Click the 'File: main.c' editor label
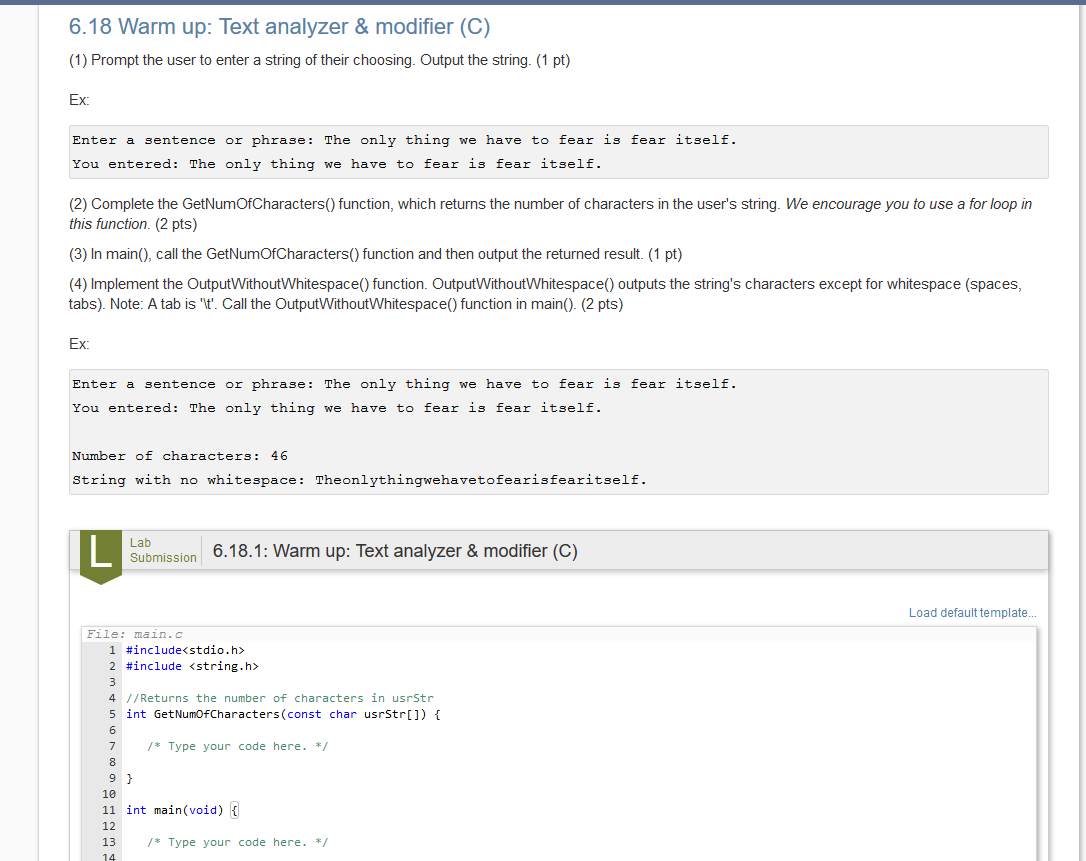This screenshot has width=1086, height=861. (134, 634)
